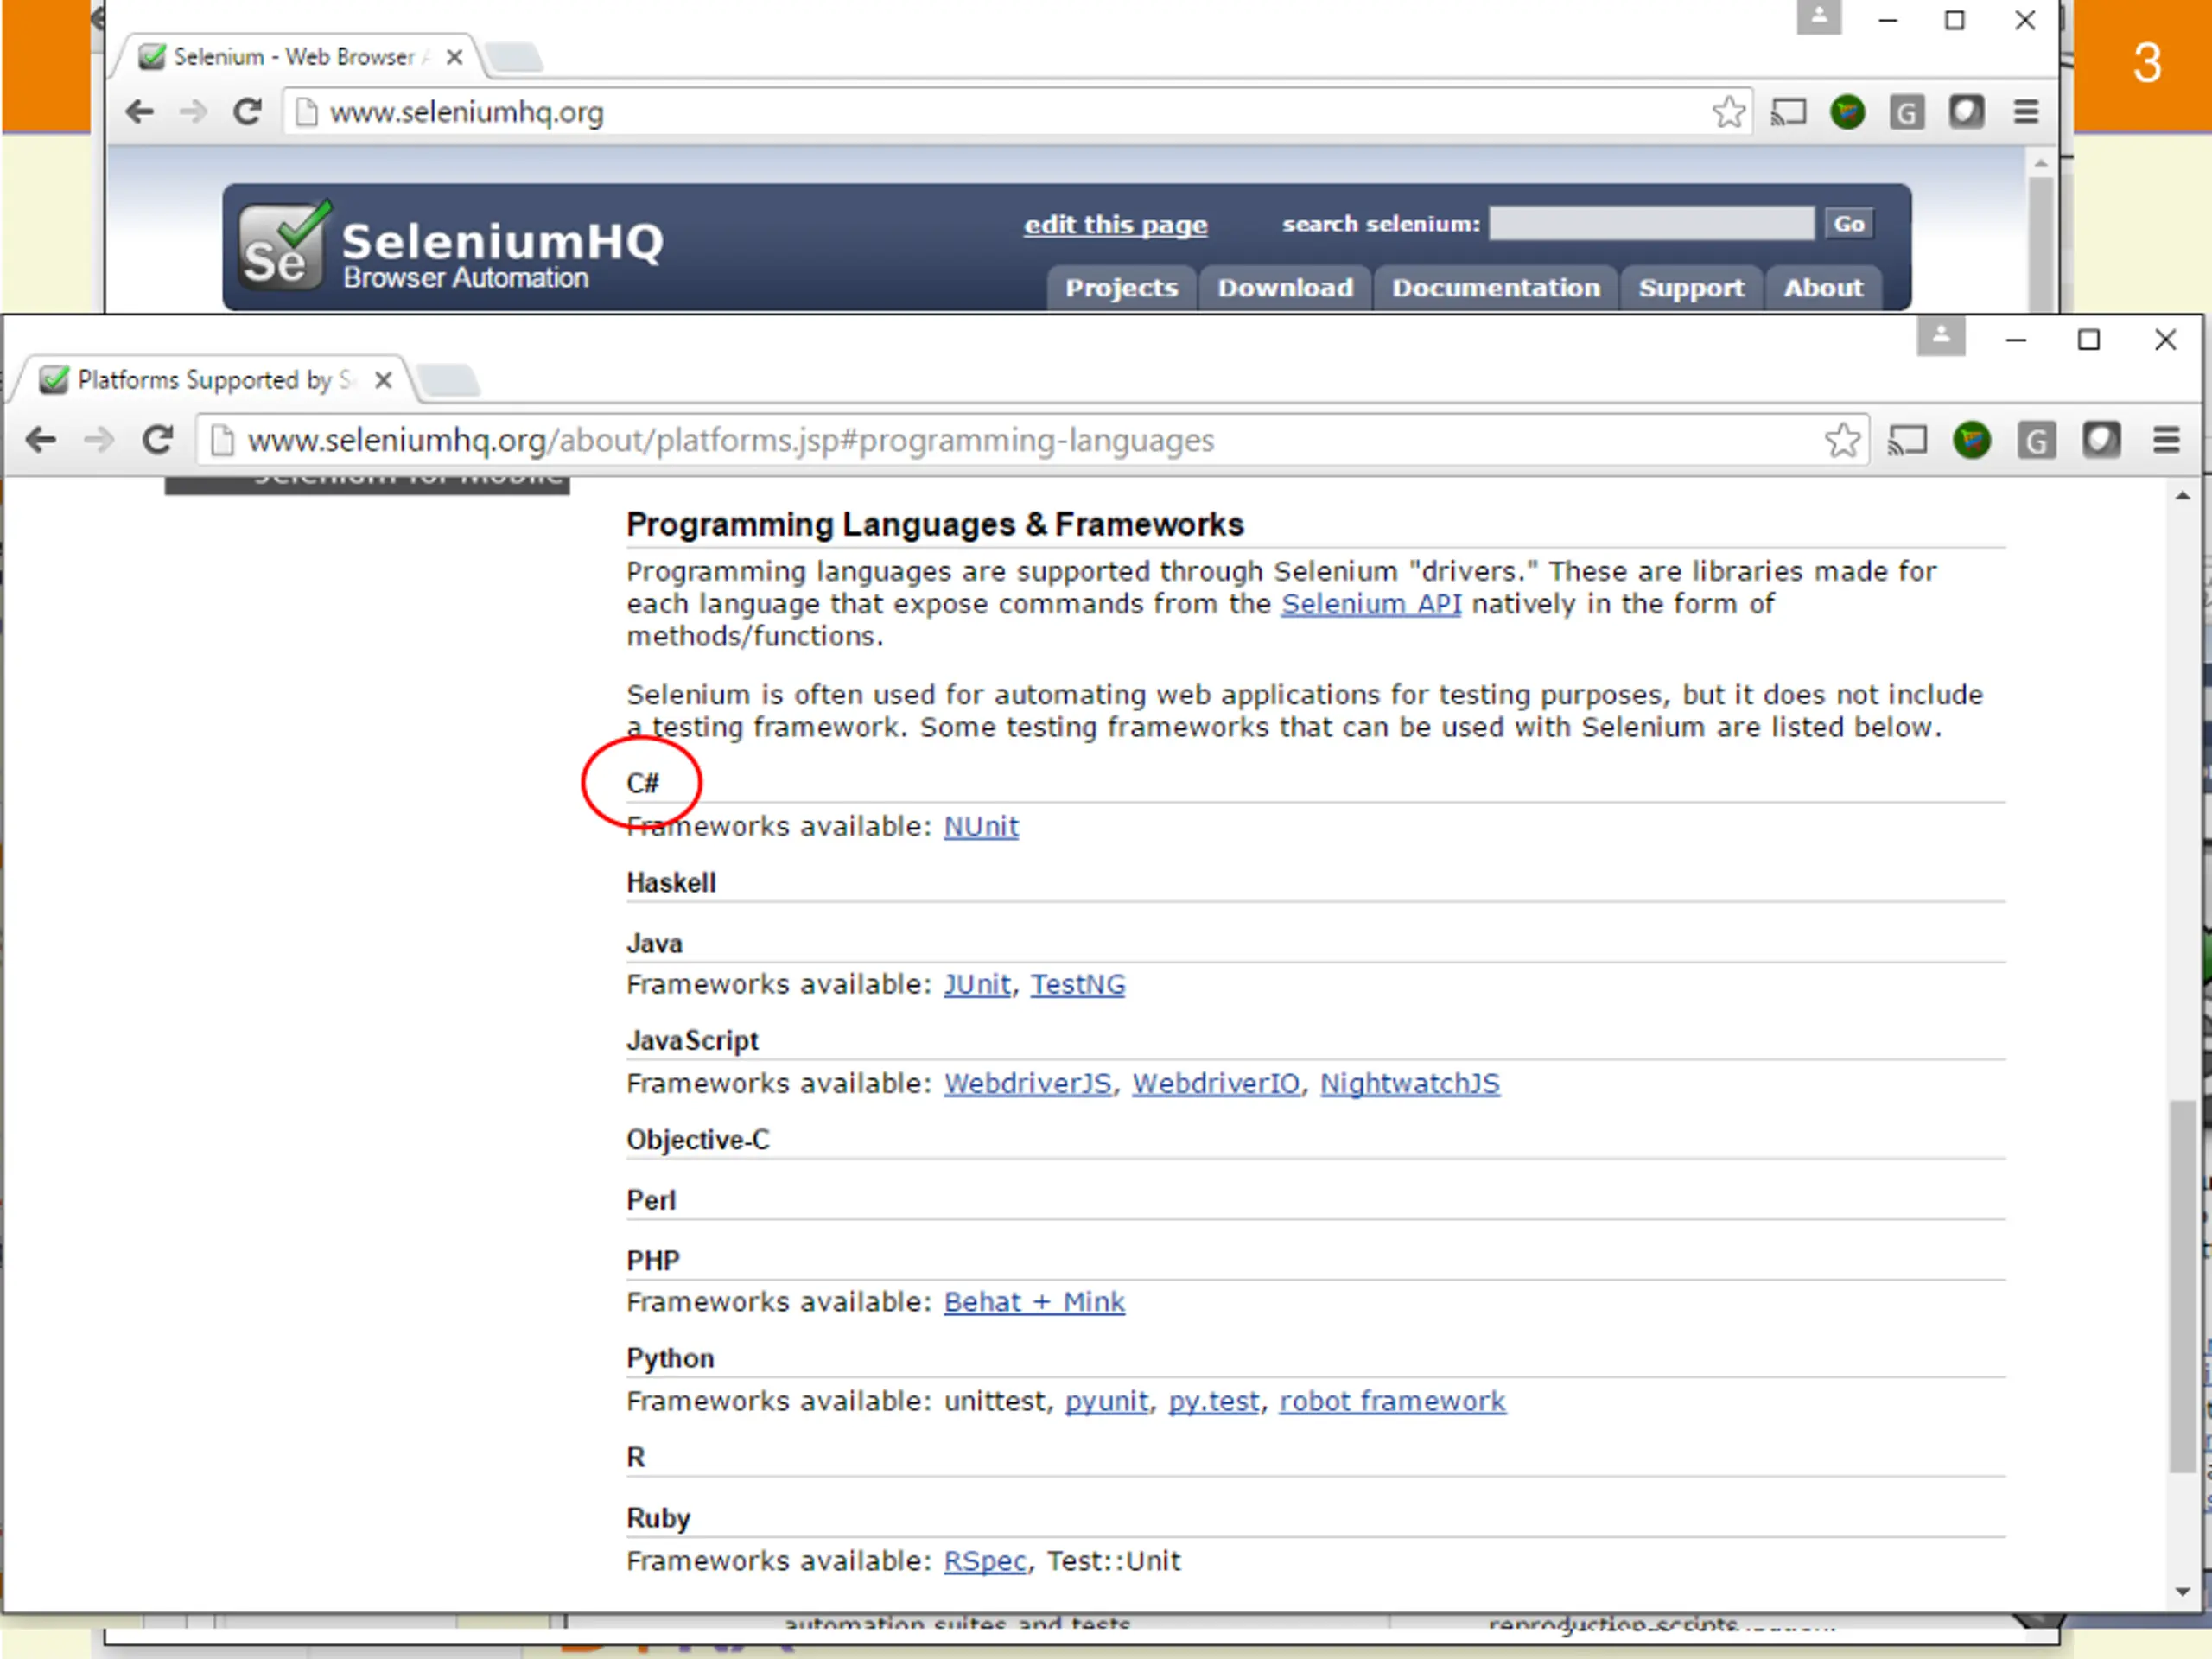Open the Download nav tab

tap(1285, 288)
